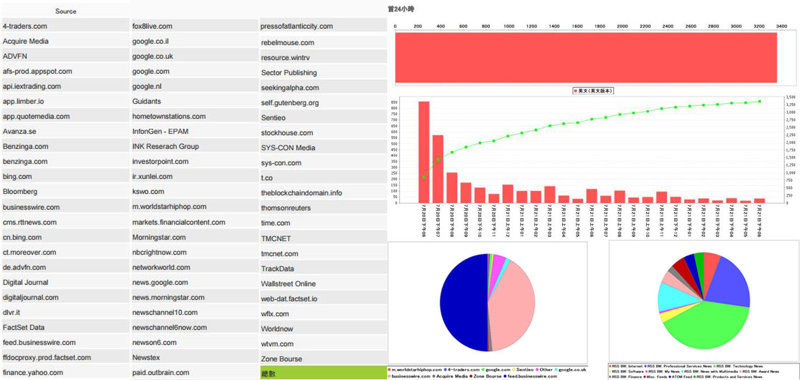This screenshot has height=380, width=800.
Task: Click the google.nl table cell
Action: (x=195, y=86)
